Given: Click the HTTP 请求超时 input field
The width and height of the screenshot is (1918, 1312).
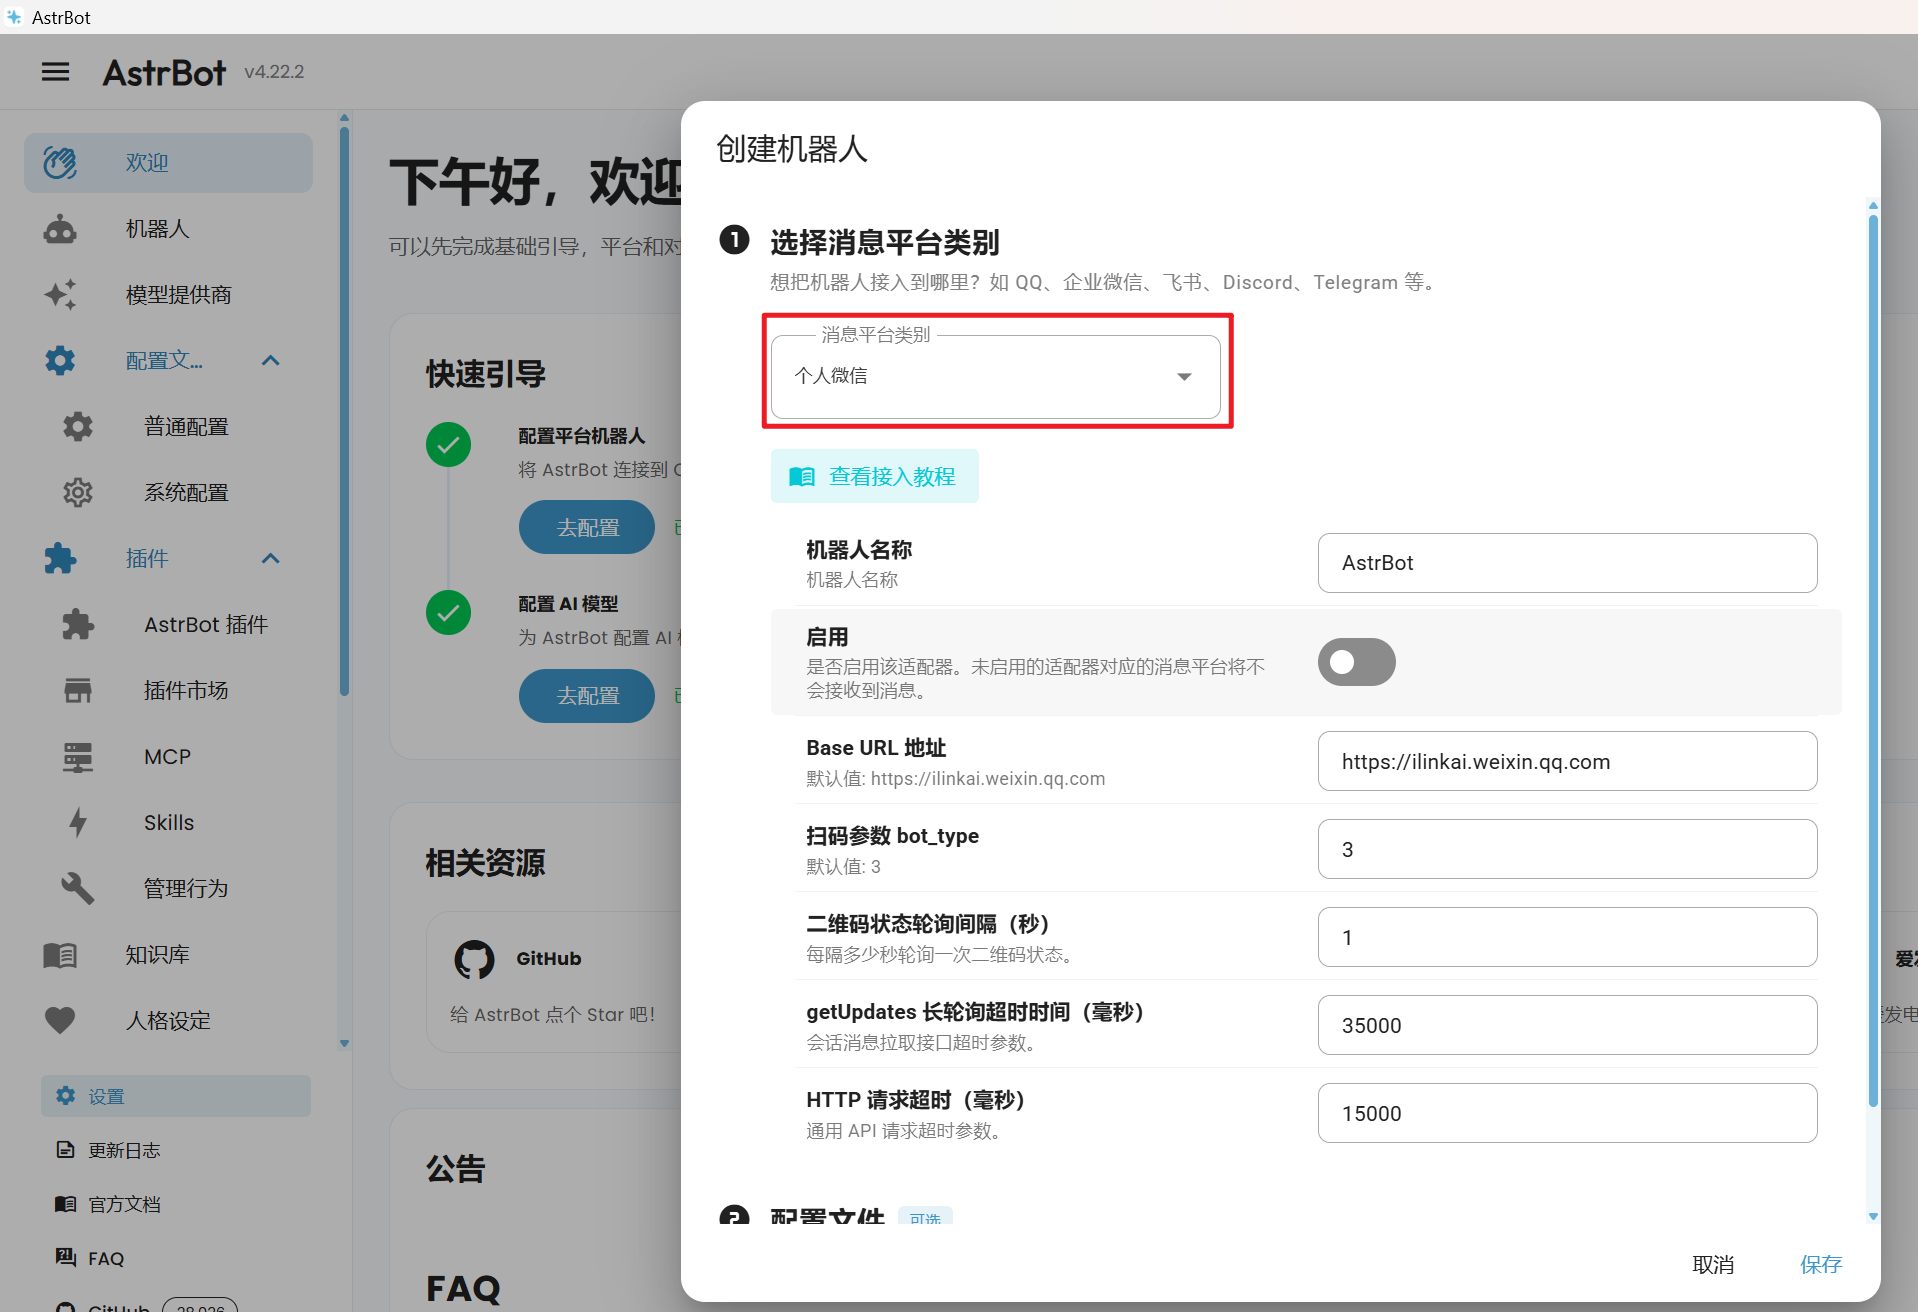Looking at the screenshot, I should point(1567,1113).
